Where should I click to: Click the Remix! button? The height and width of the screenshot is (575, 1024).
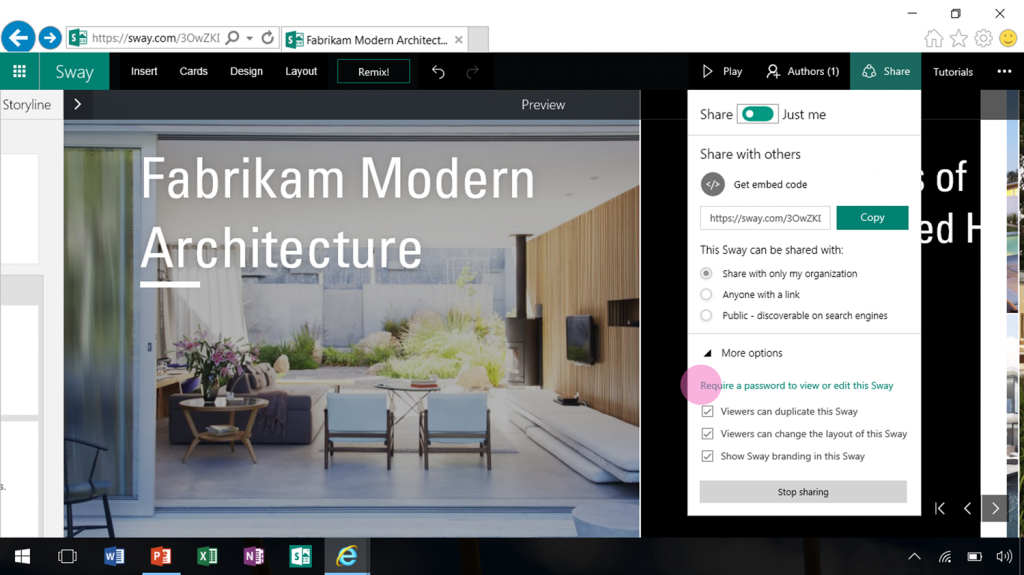click(374, 71)
